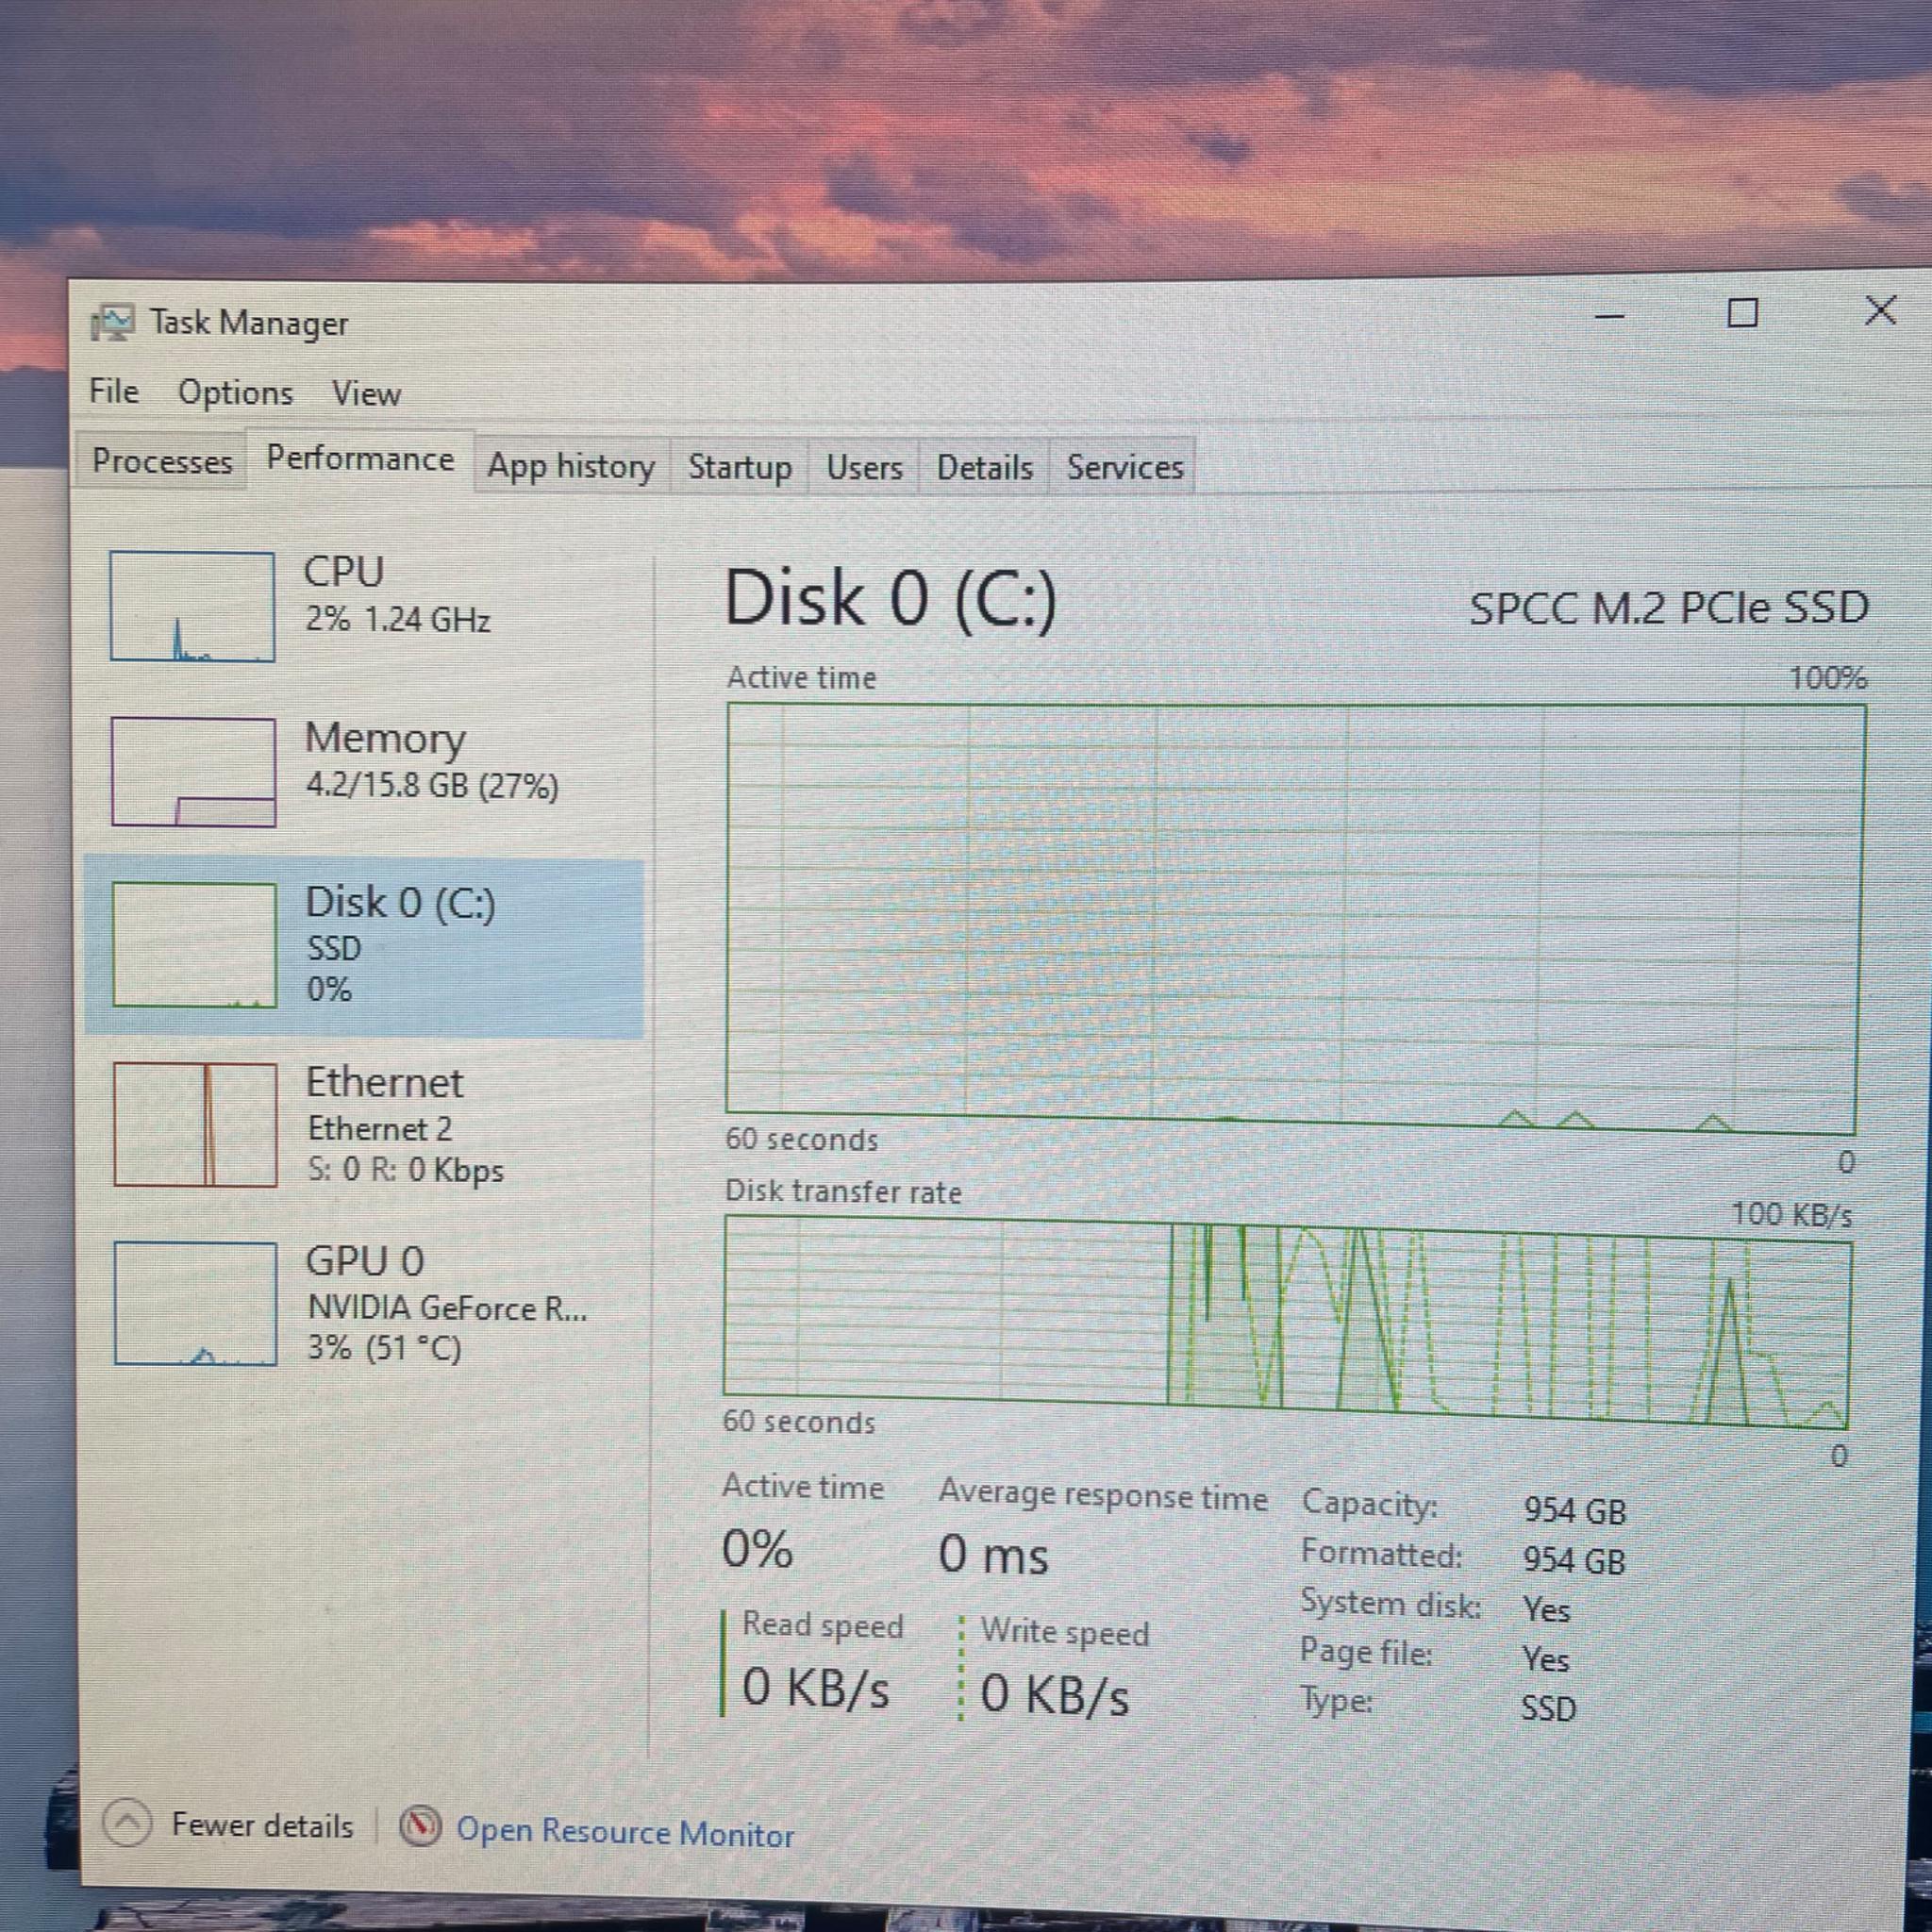Open the File menu
Viewport: 1932px width, 1932px height.
(x=114, y=391)
